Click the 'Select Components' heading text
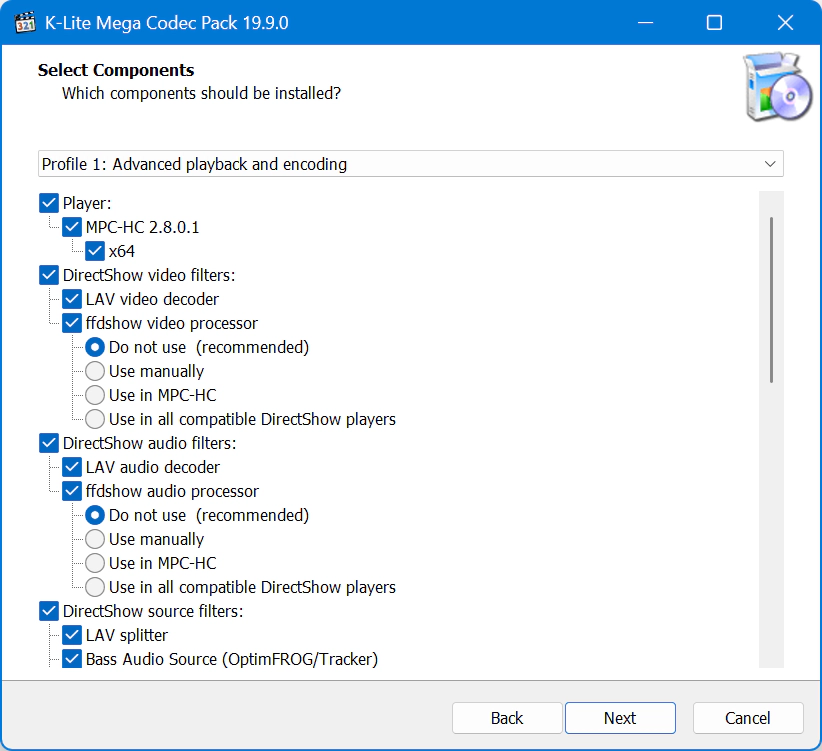Image resolution: width=822 pixels, height=751 pixels. 116,70
